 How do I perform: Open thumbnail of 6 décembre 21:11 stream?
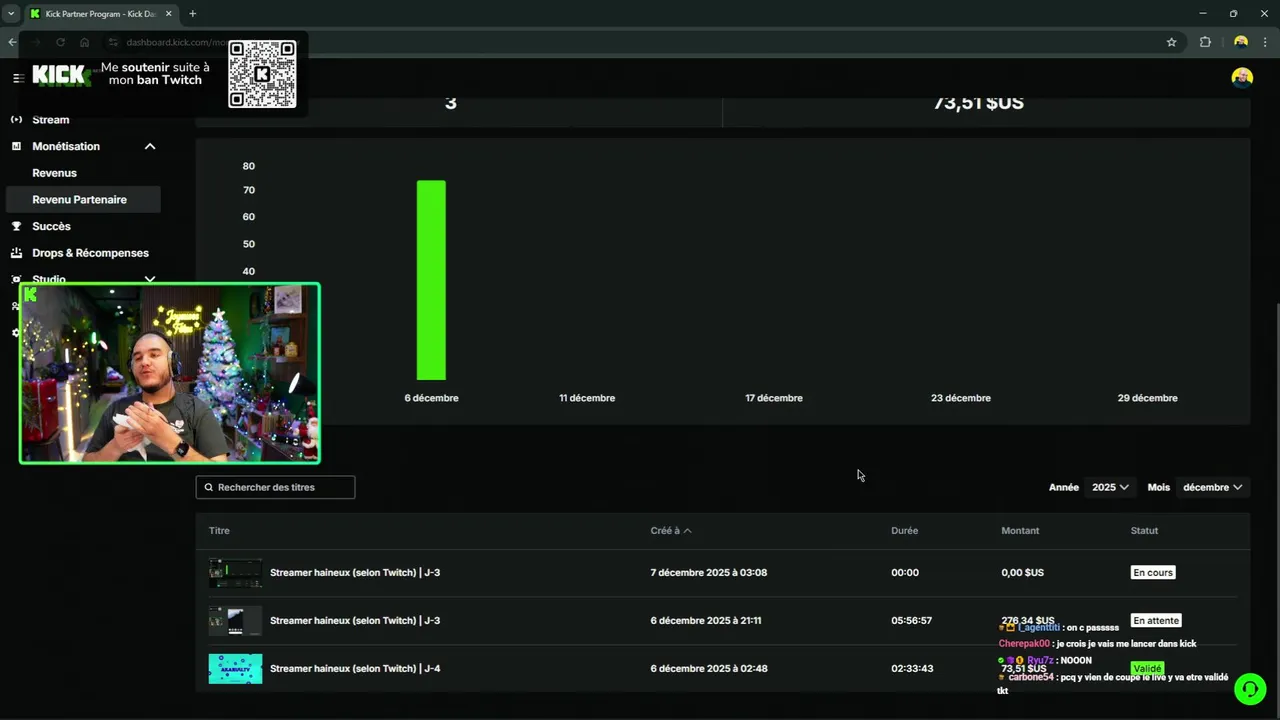click(235, 621)
